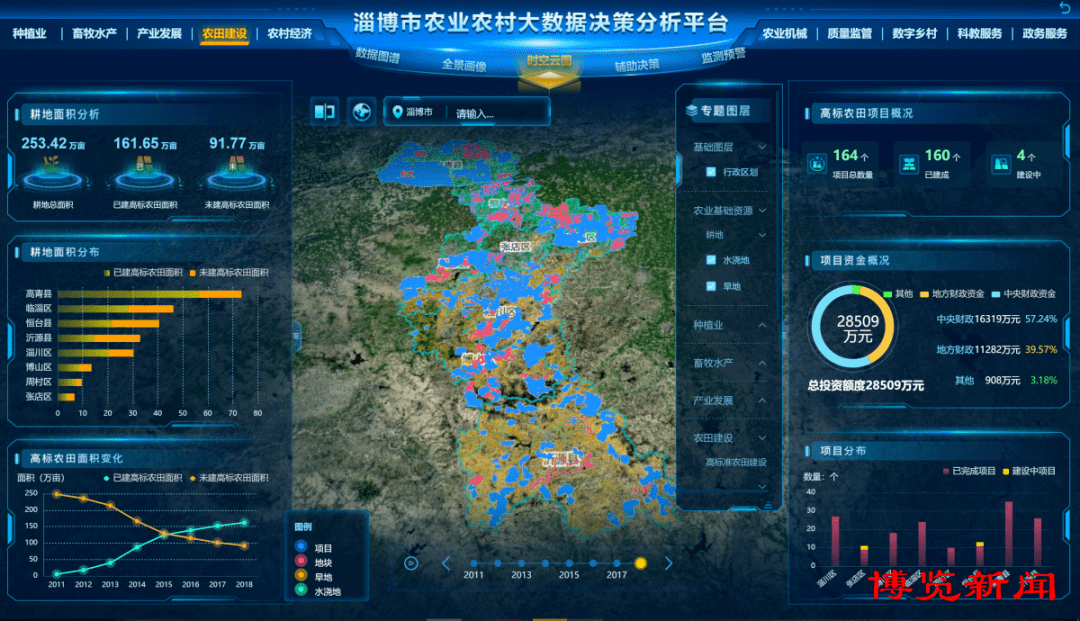
Task: Click the 项目总数量 icon showing 164
Action: coord(817,162)
